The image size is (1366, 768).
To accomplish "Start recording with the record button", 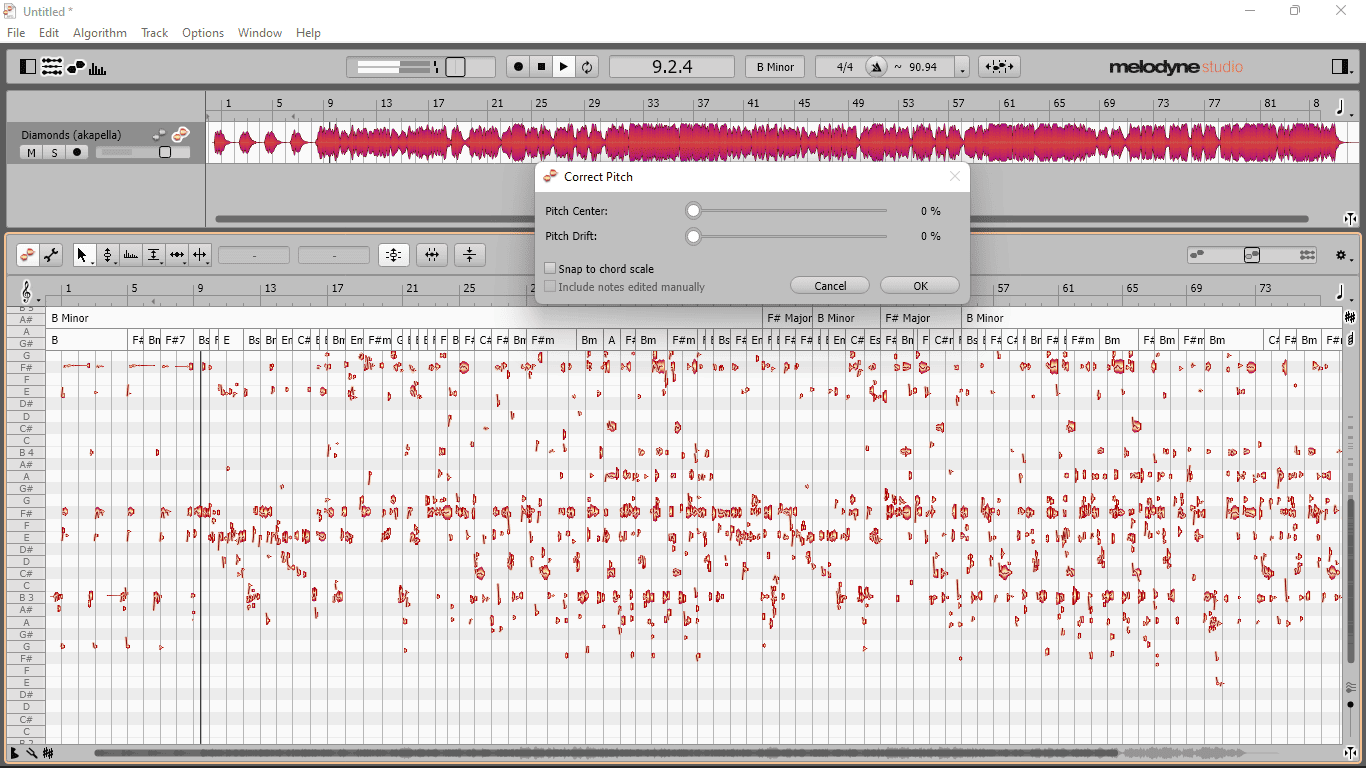I will coord(518,67).
